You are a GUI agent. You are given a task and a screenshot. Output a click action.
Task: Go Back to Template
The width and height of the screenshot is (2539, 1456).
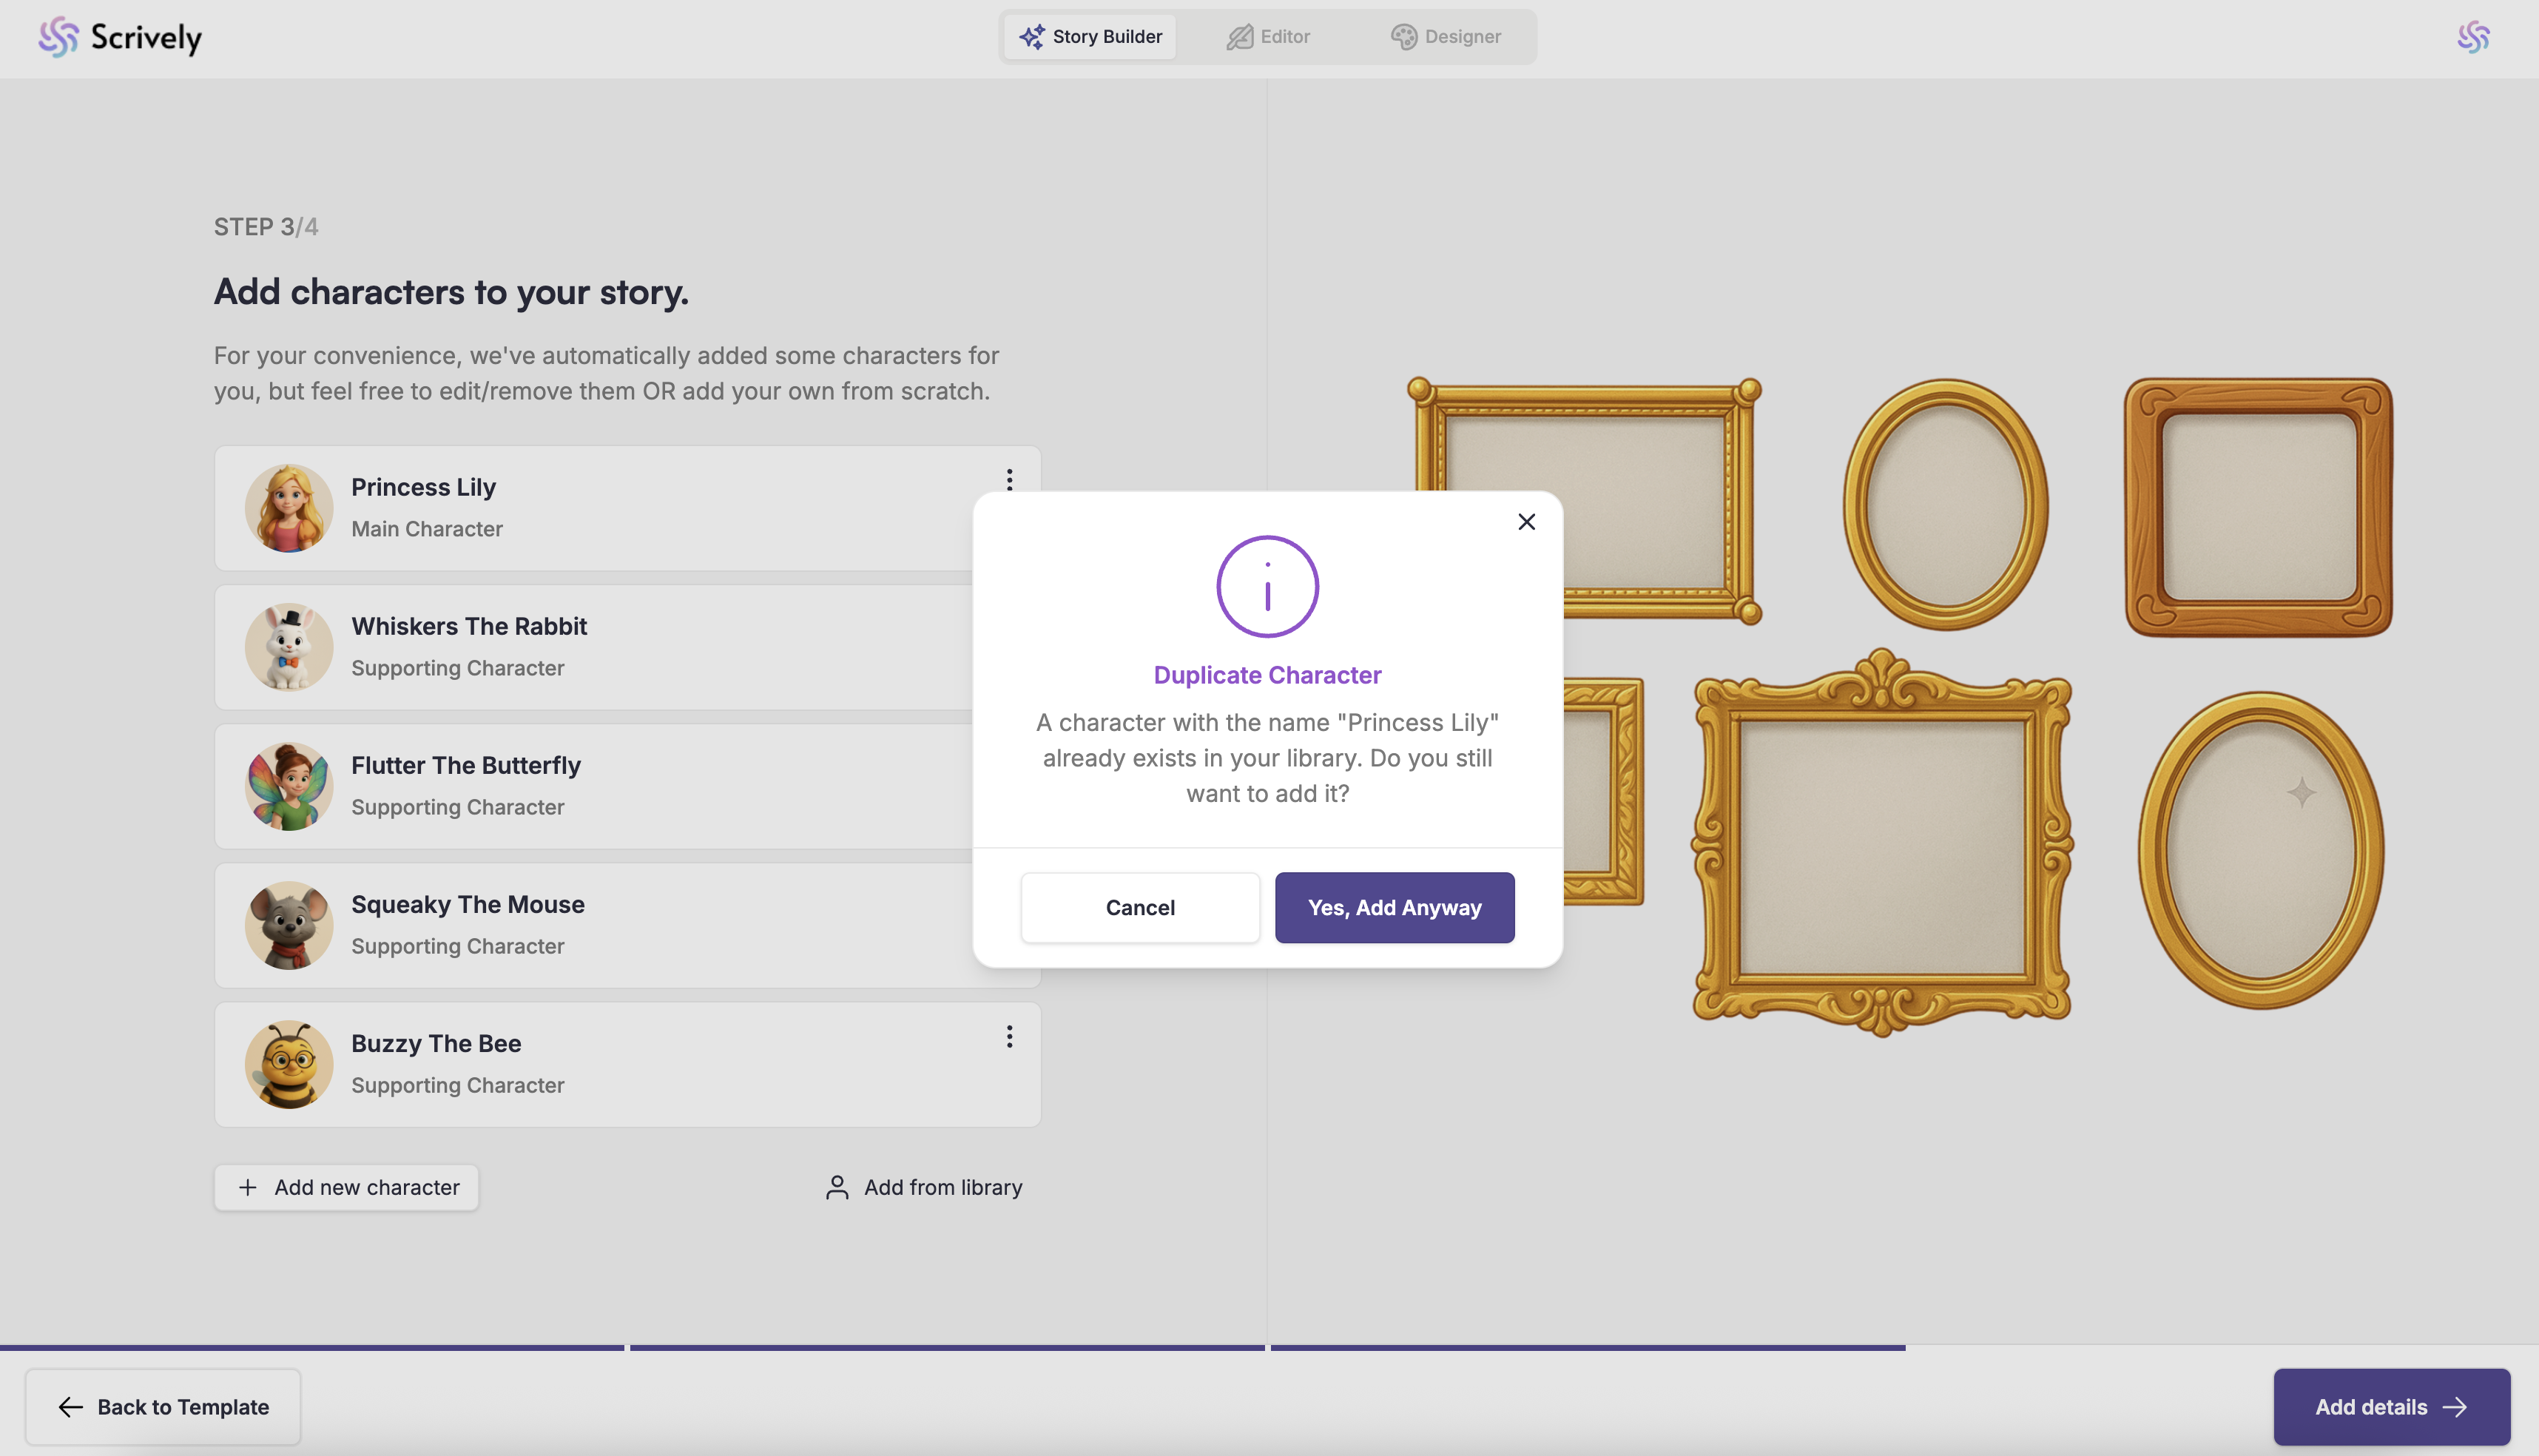tap(163, 1407)
